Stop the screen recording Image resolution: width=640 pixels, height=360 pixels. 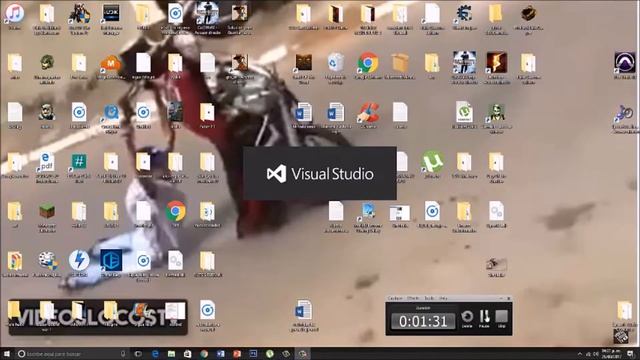point(502,318)
